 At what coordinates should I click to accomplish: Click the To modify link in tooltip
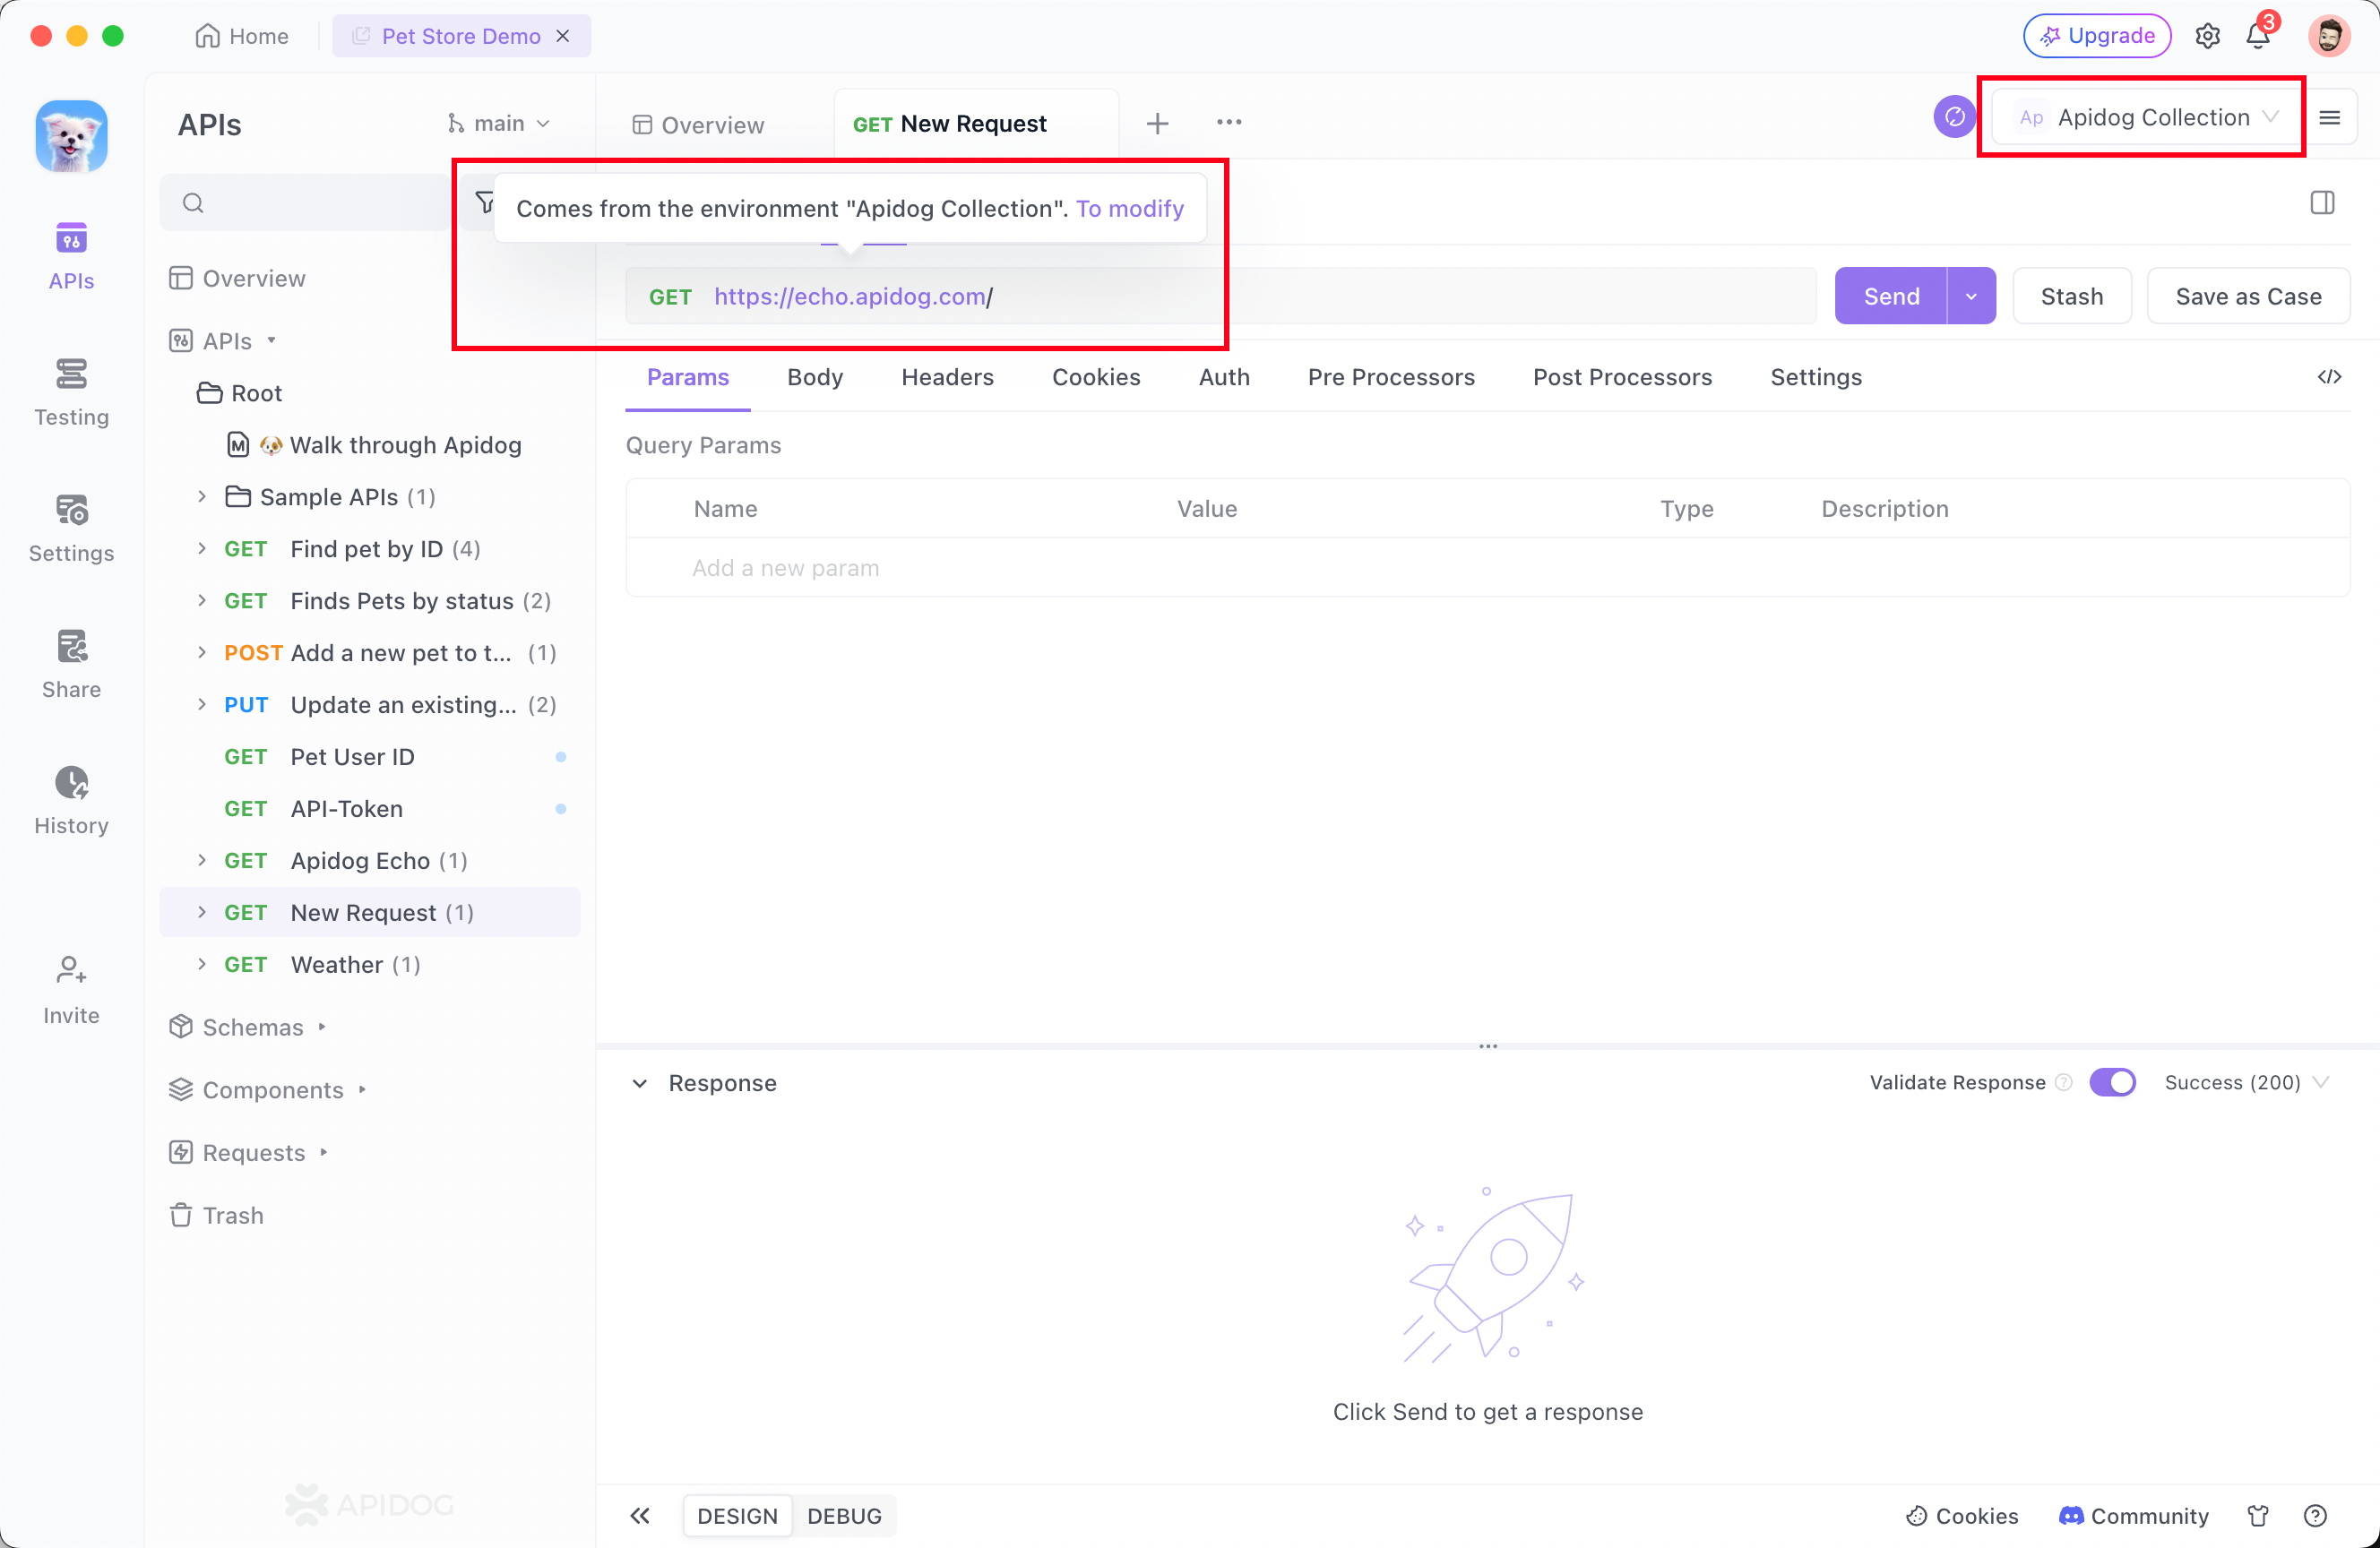(x=1129, y=208)
